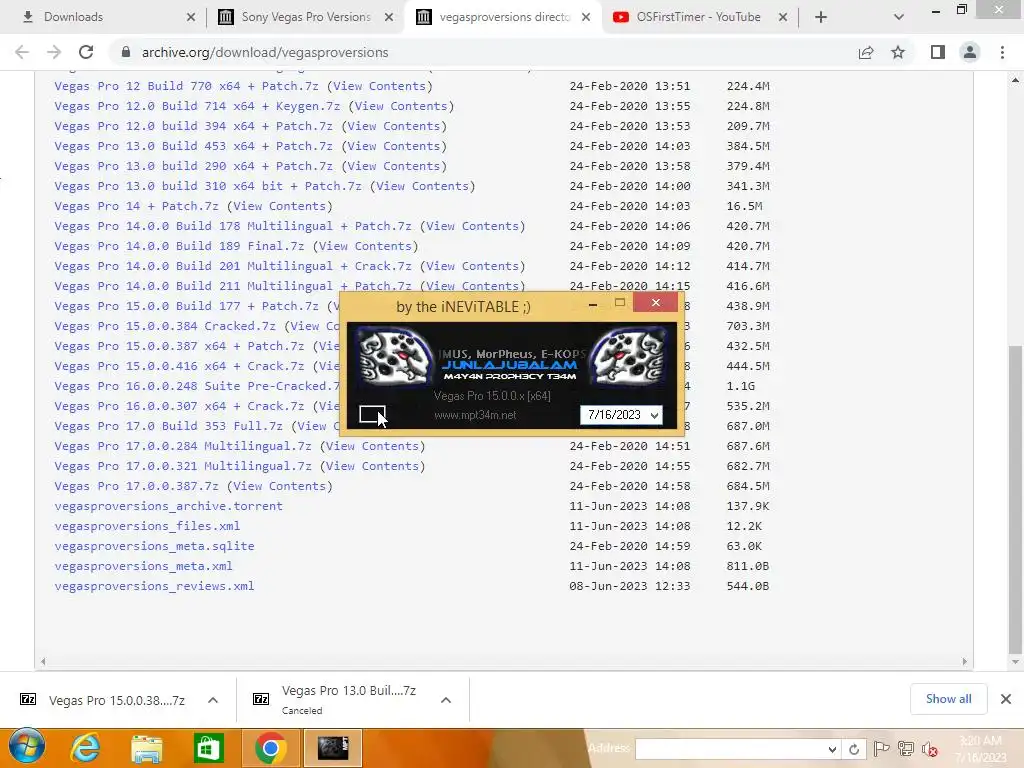This screenshot has height=768, width=1024.
Task: Click the browser forward arrow
Action: (x=54, y=52)
